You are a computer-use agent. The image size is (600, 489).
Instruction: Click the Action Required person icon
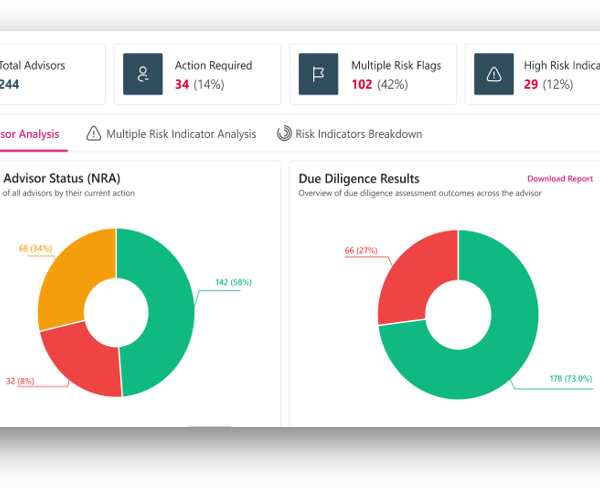click(x=143, y=75)
